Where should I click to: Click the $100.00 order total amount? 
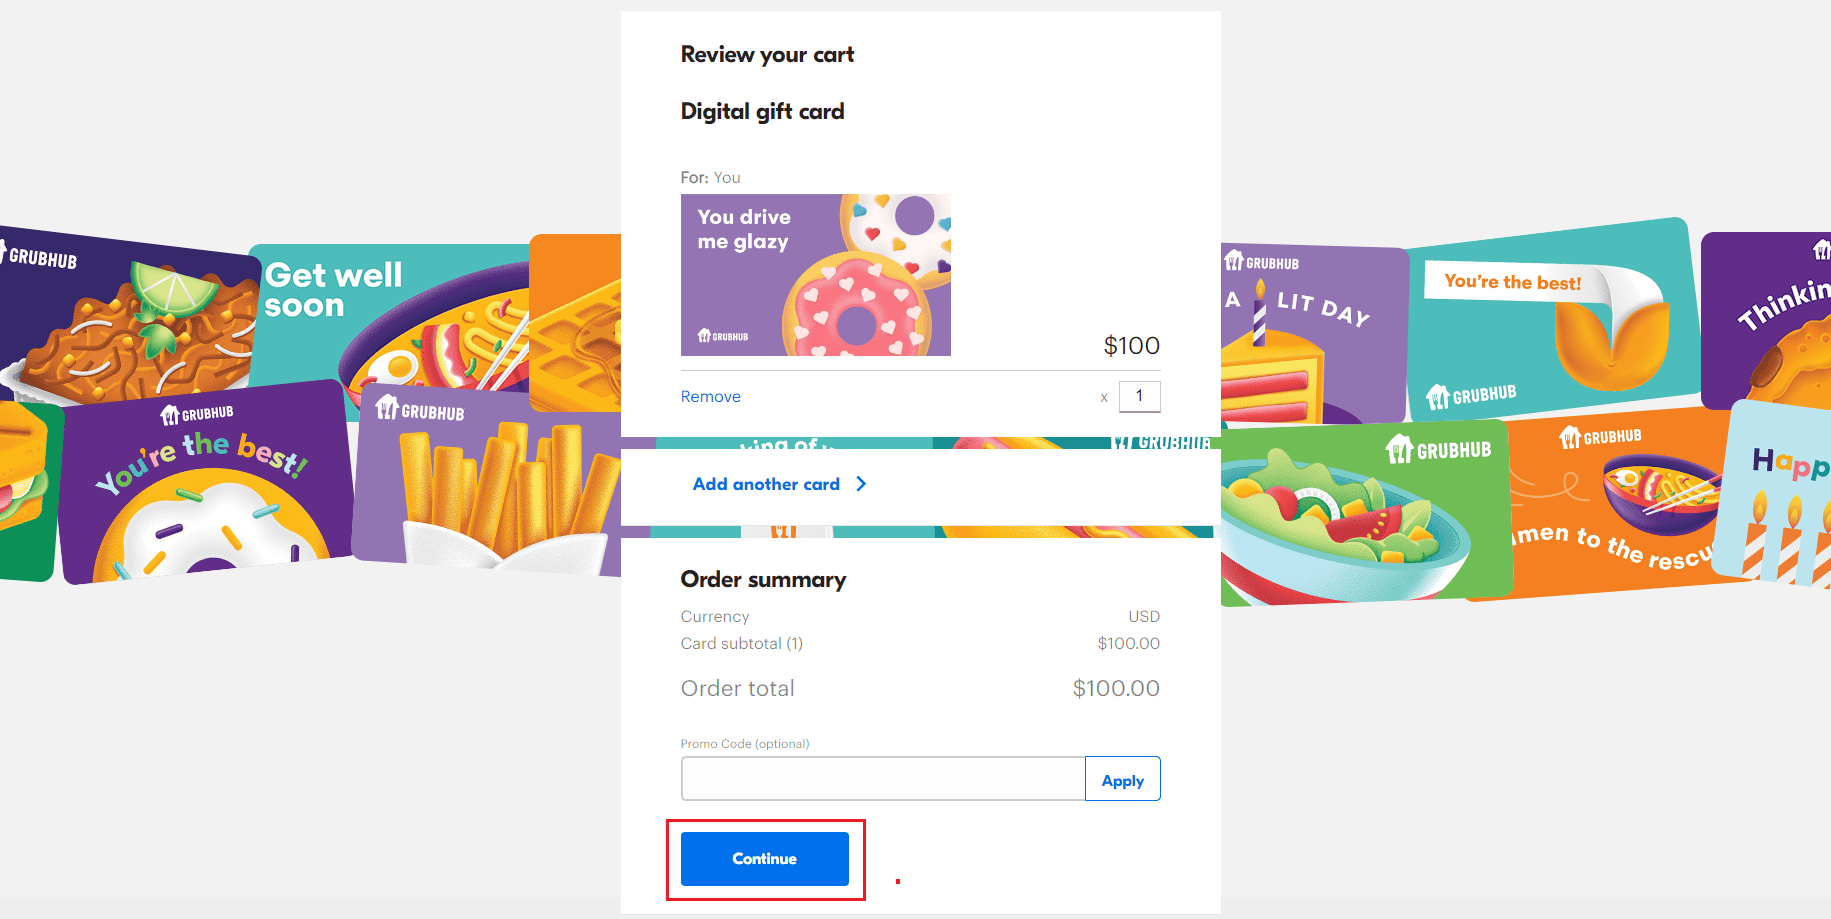[x=1116, y=689]
